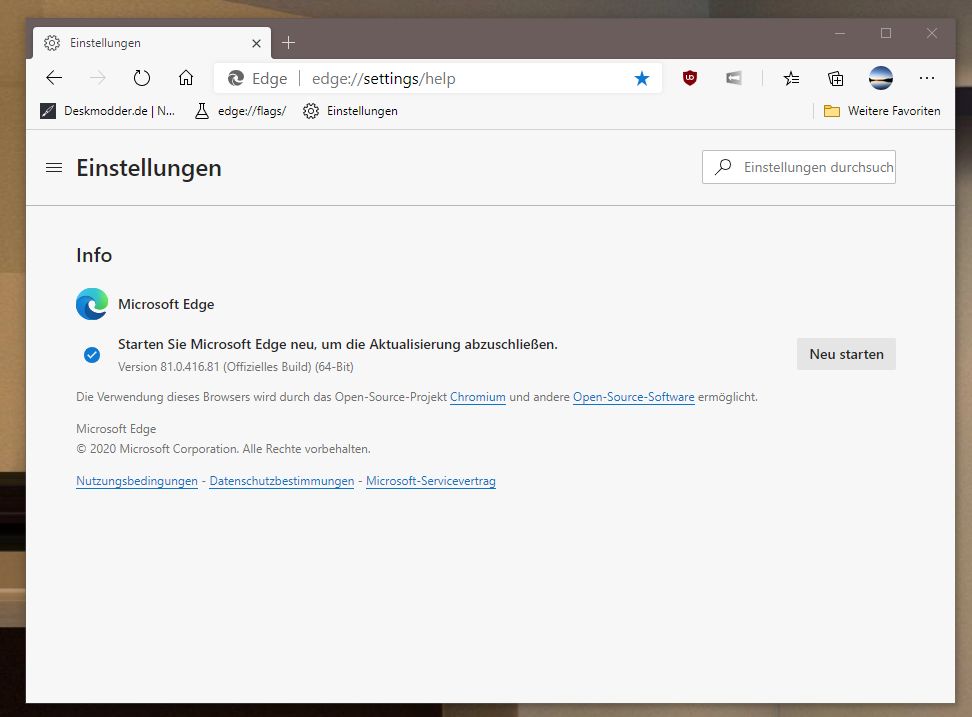Select the Einstellungen browser tab
This screenshot has height=717, width=972.
(152, 43)
